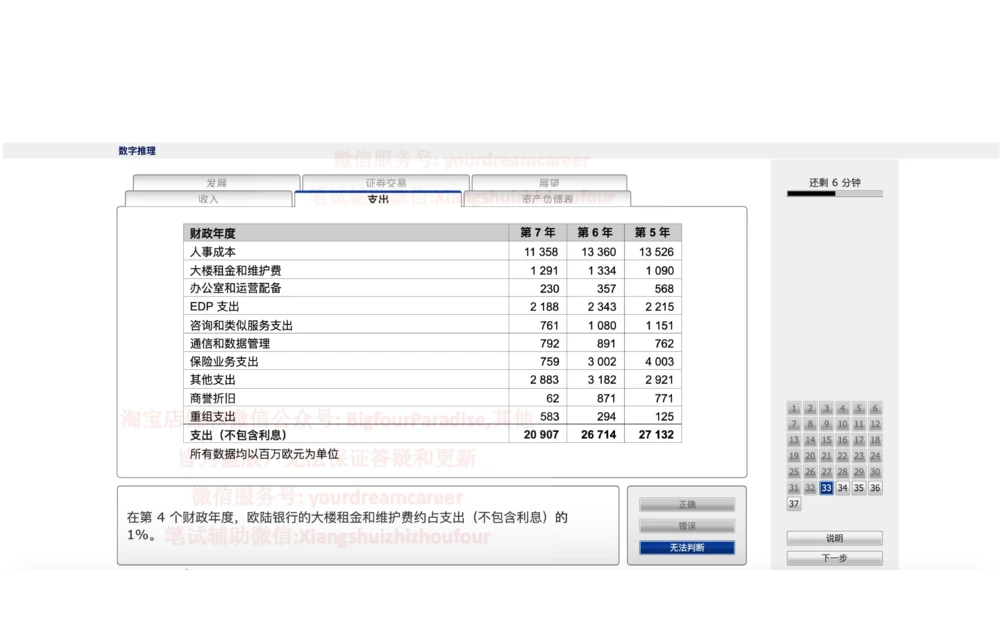1000x625 pixels.
Task: Select question 34
Action: click(x=841, y=488)
